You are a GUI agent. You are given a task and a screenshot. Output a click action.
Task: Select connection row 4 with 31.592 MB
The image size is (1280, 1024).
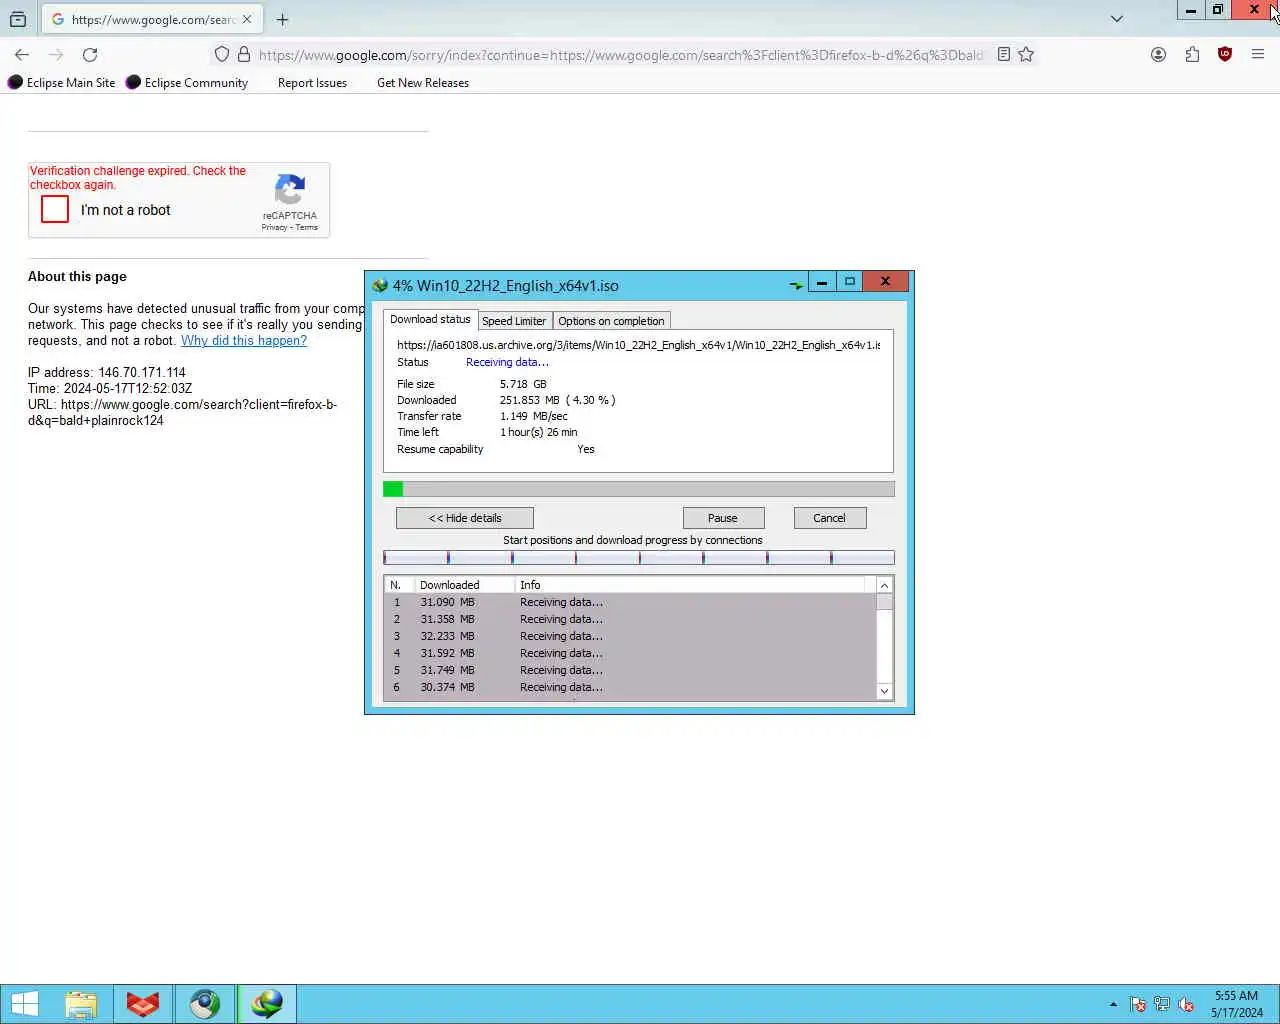[x=630, y=653]
